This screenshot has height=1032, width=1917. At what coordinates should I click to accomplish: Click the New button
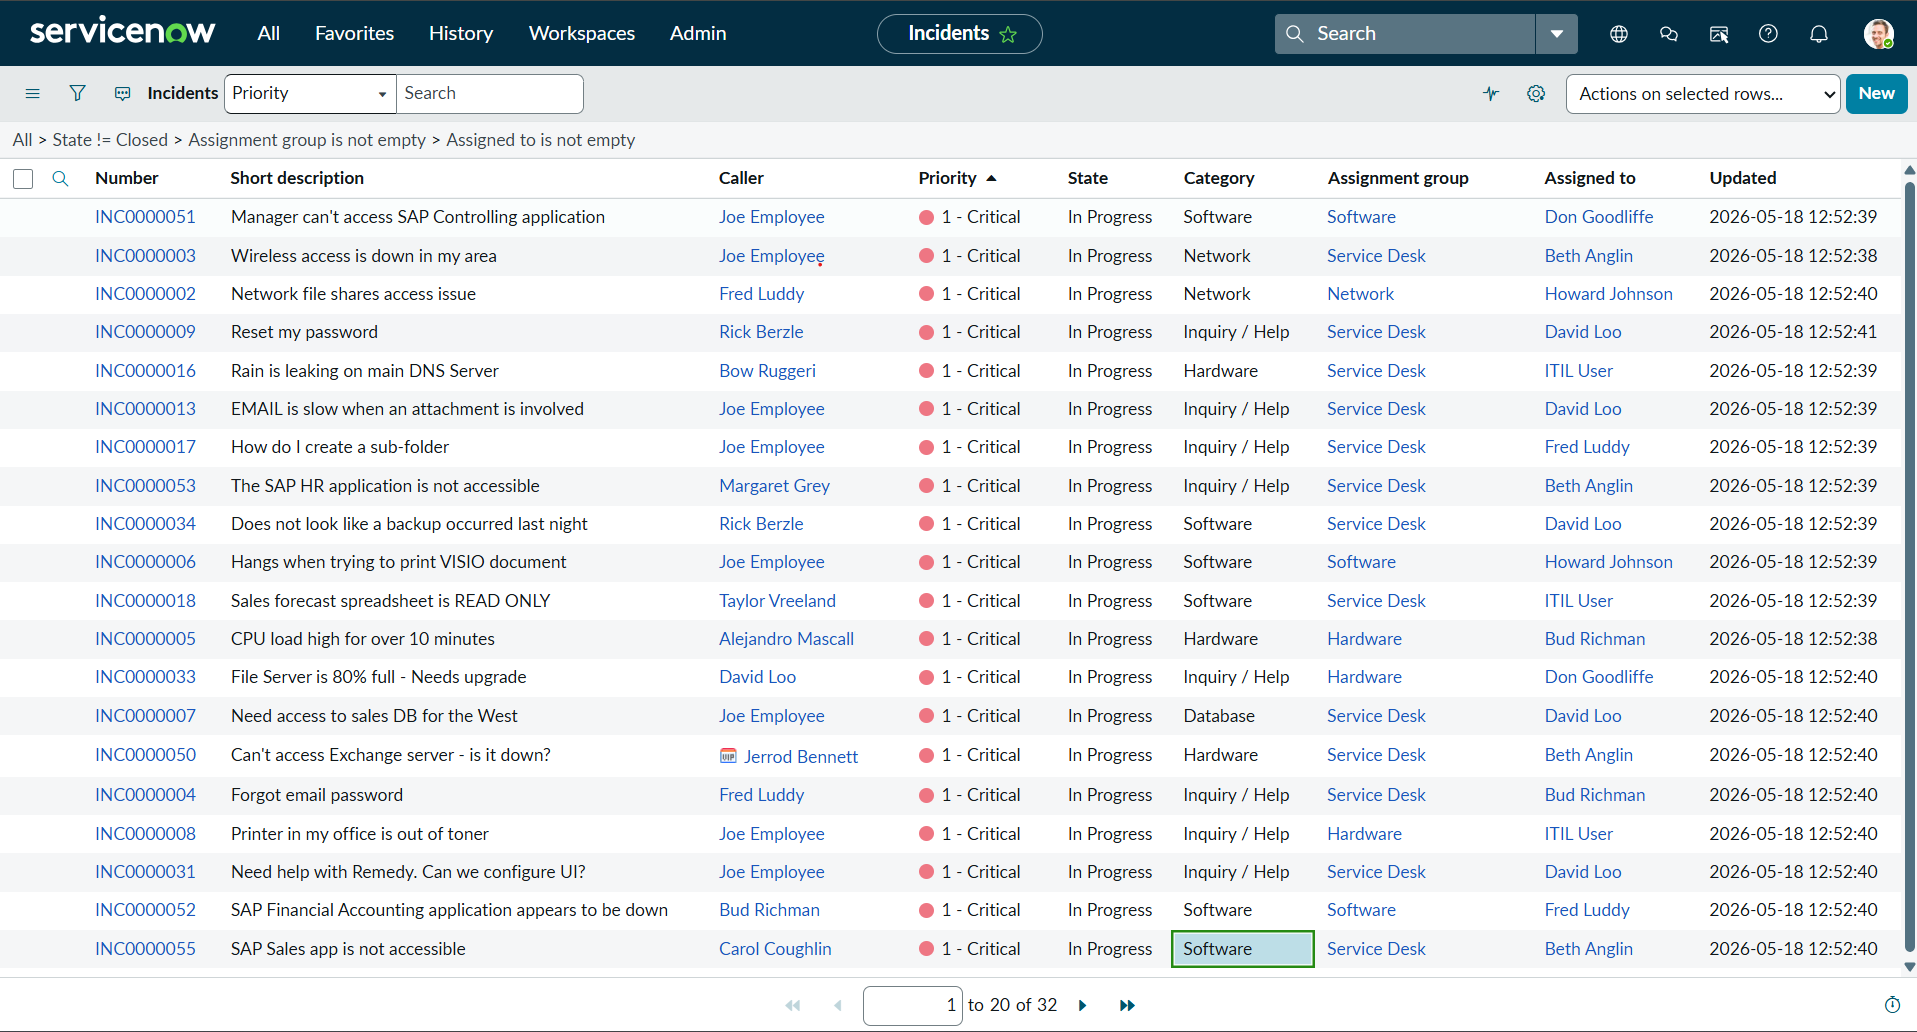point(1877,94)
